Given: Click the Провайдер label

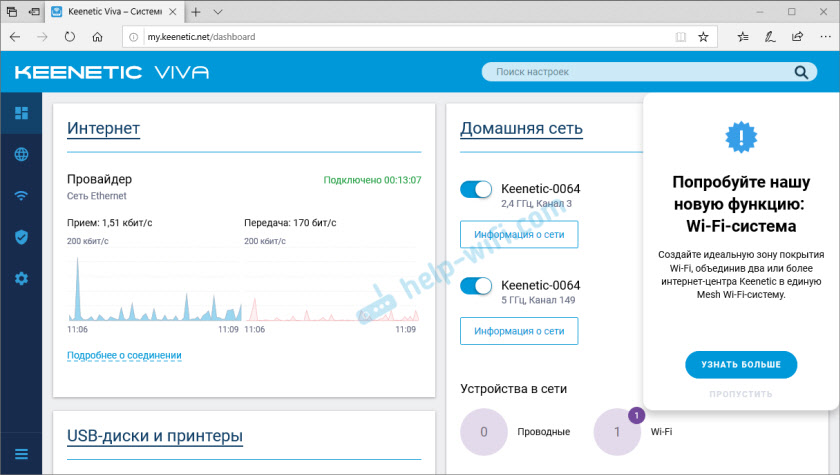Looking at the screenshot, I should pos(99,179).
